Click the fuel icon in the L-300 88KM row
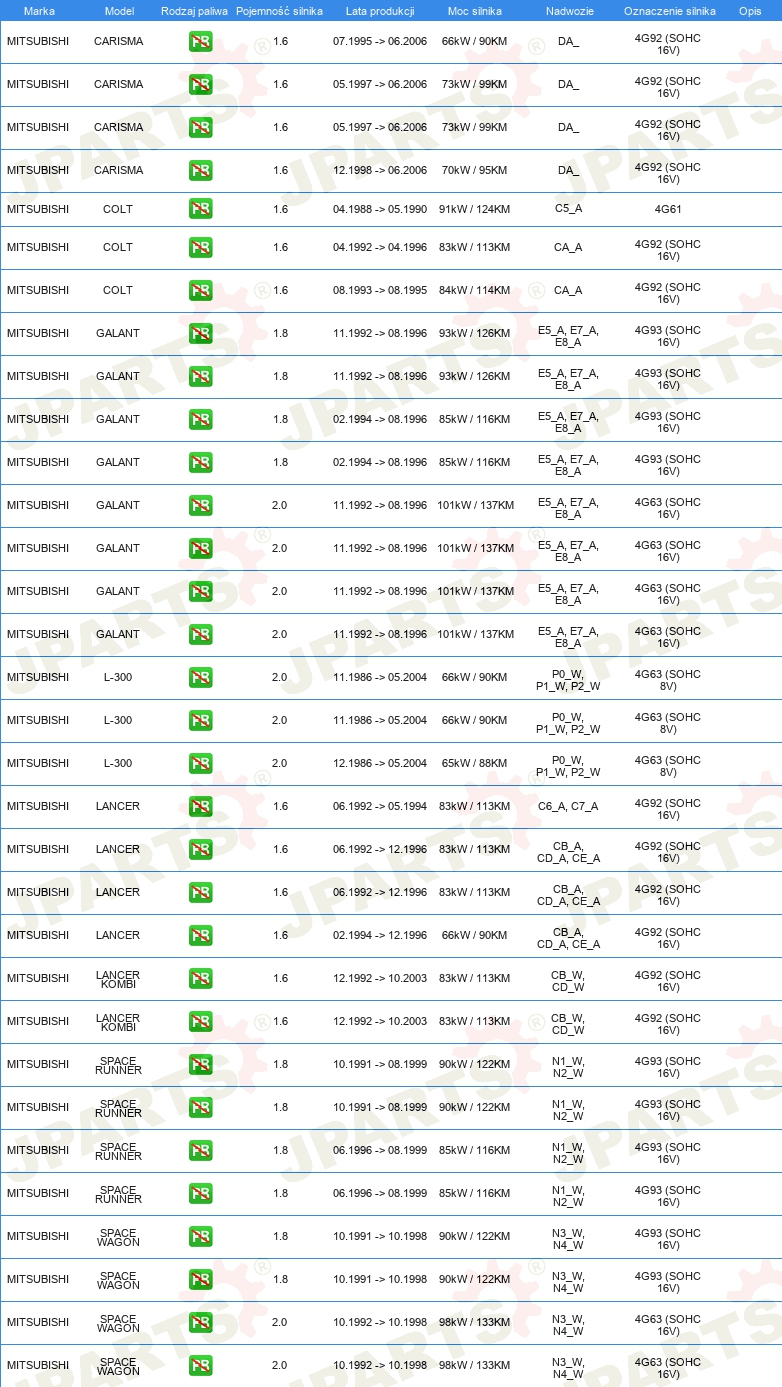Viewport: 782px width, 1387px height. click(200, 763)
